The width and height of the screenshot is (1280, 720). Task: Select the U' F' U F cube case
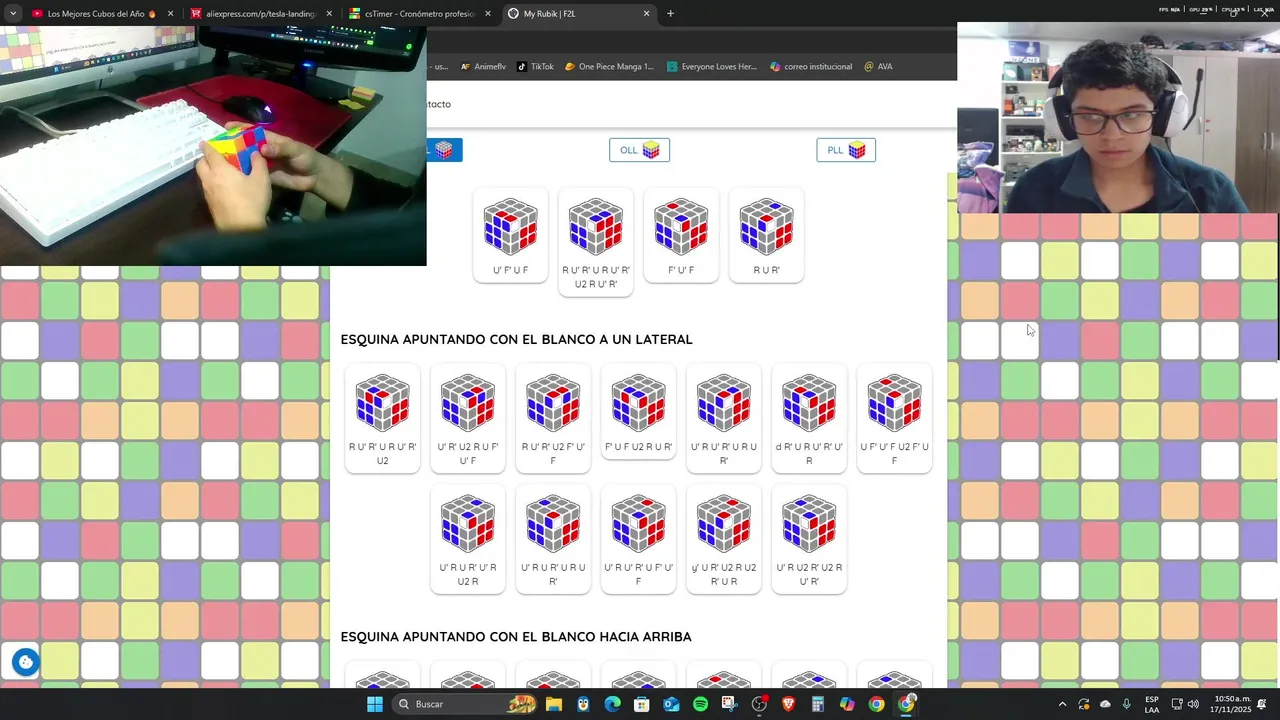click(x=510, y=235)
